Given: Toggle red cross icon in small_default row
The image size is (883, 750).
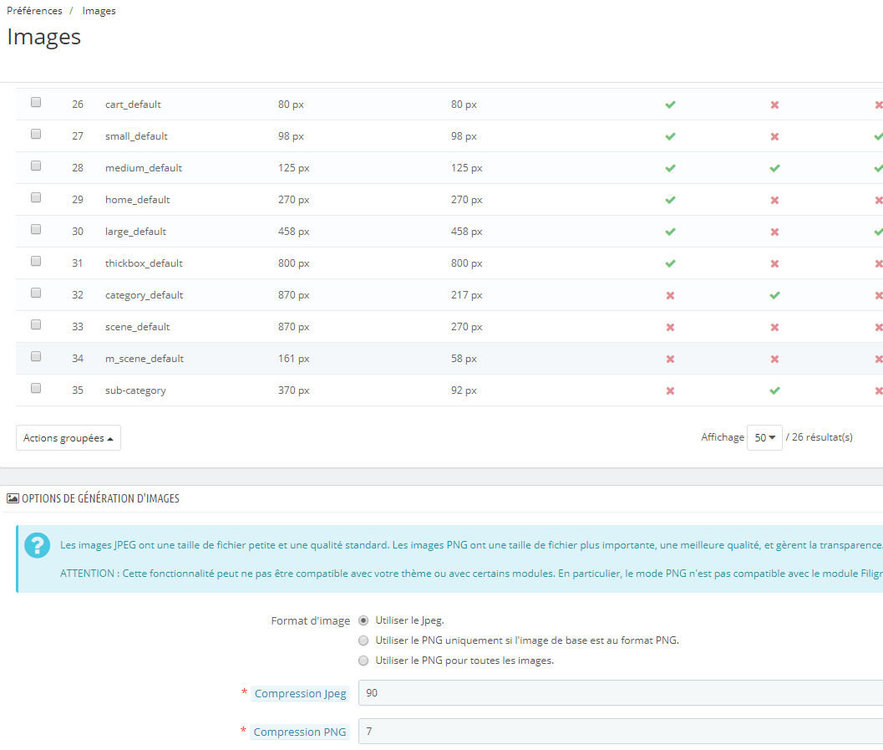Looking at the screenshot, I should click(775, 136).
